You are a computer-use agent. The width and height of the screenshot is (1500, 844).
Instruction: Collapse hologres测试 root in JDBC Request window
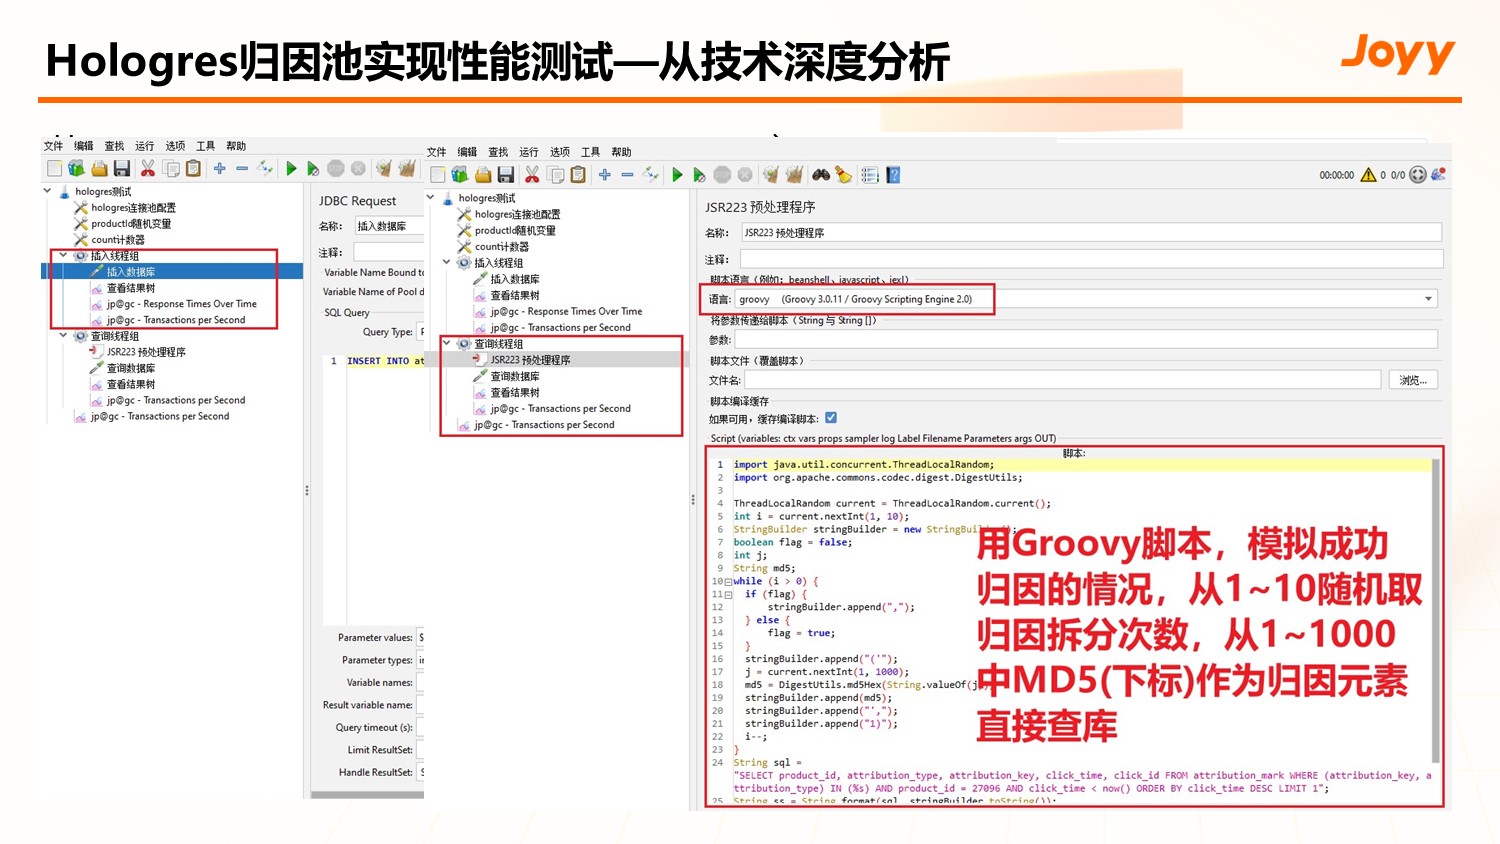point(47,191)
